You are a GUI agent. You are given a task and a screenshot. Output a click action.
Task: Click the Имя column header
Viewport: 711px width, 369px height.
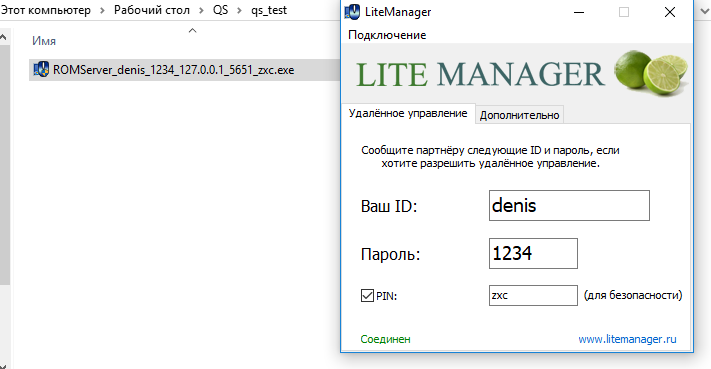point(44,41)
